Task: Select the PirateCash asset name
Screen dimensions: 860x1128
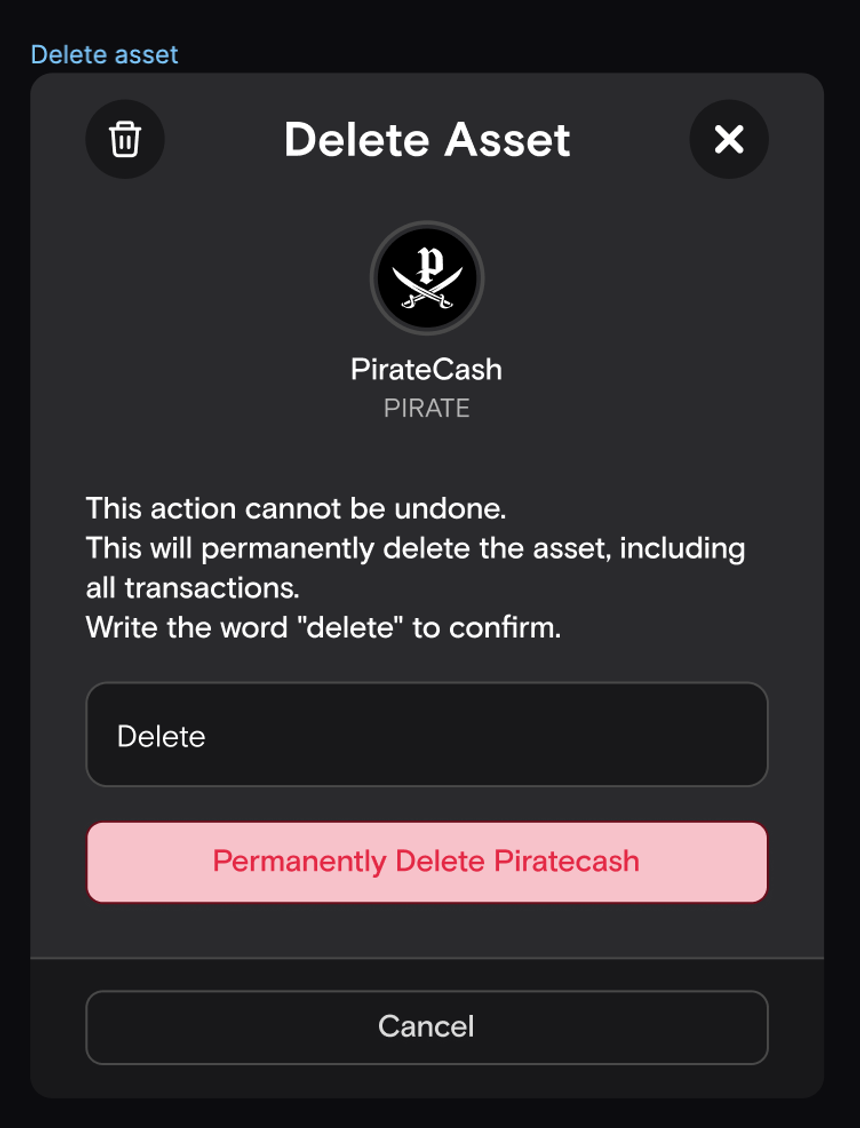Action: [427, 370]
